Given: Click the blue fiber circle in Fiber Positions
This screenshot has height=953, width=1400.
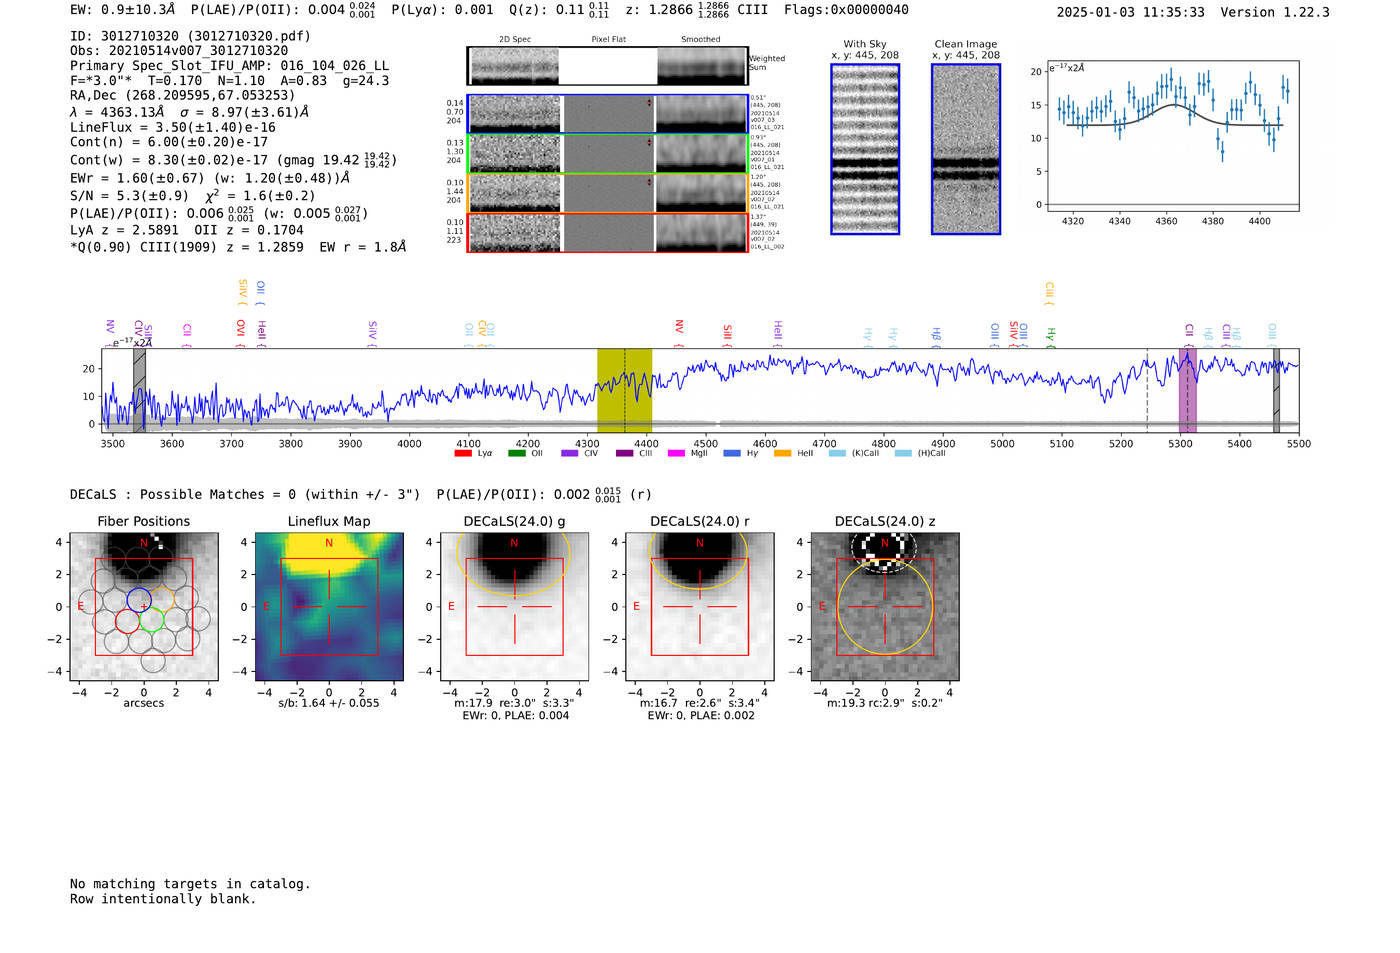Looking at the screenshot, I should 139,601.
